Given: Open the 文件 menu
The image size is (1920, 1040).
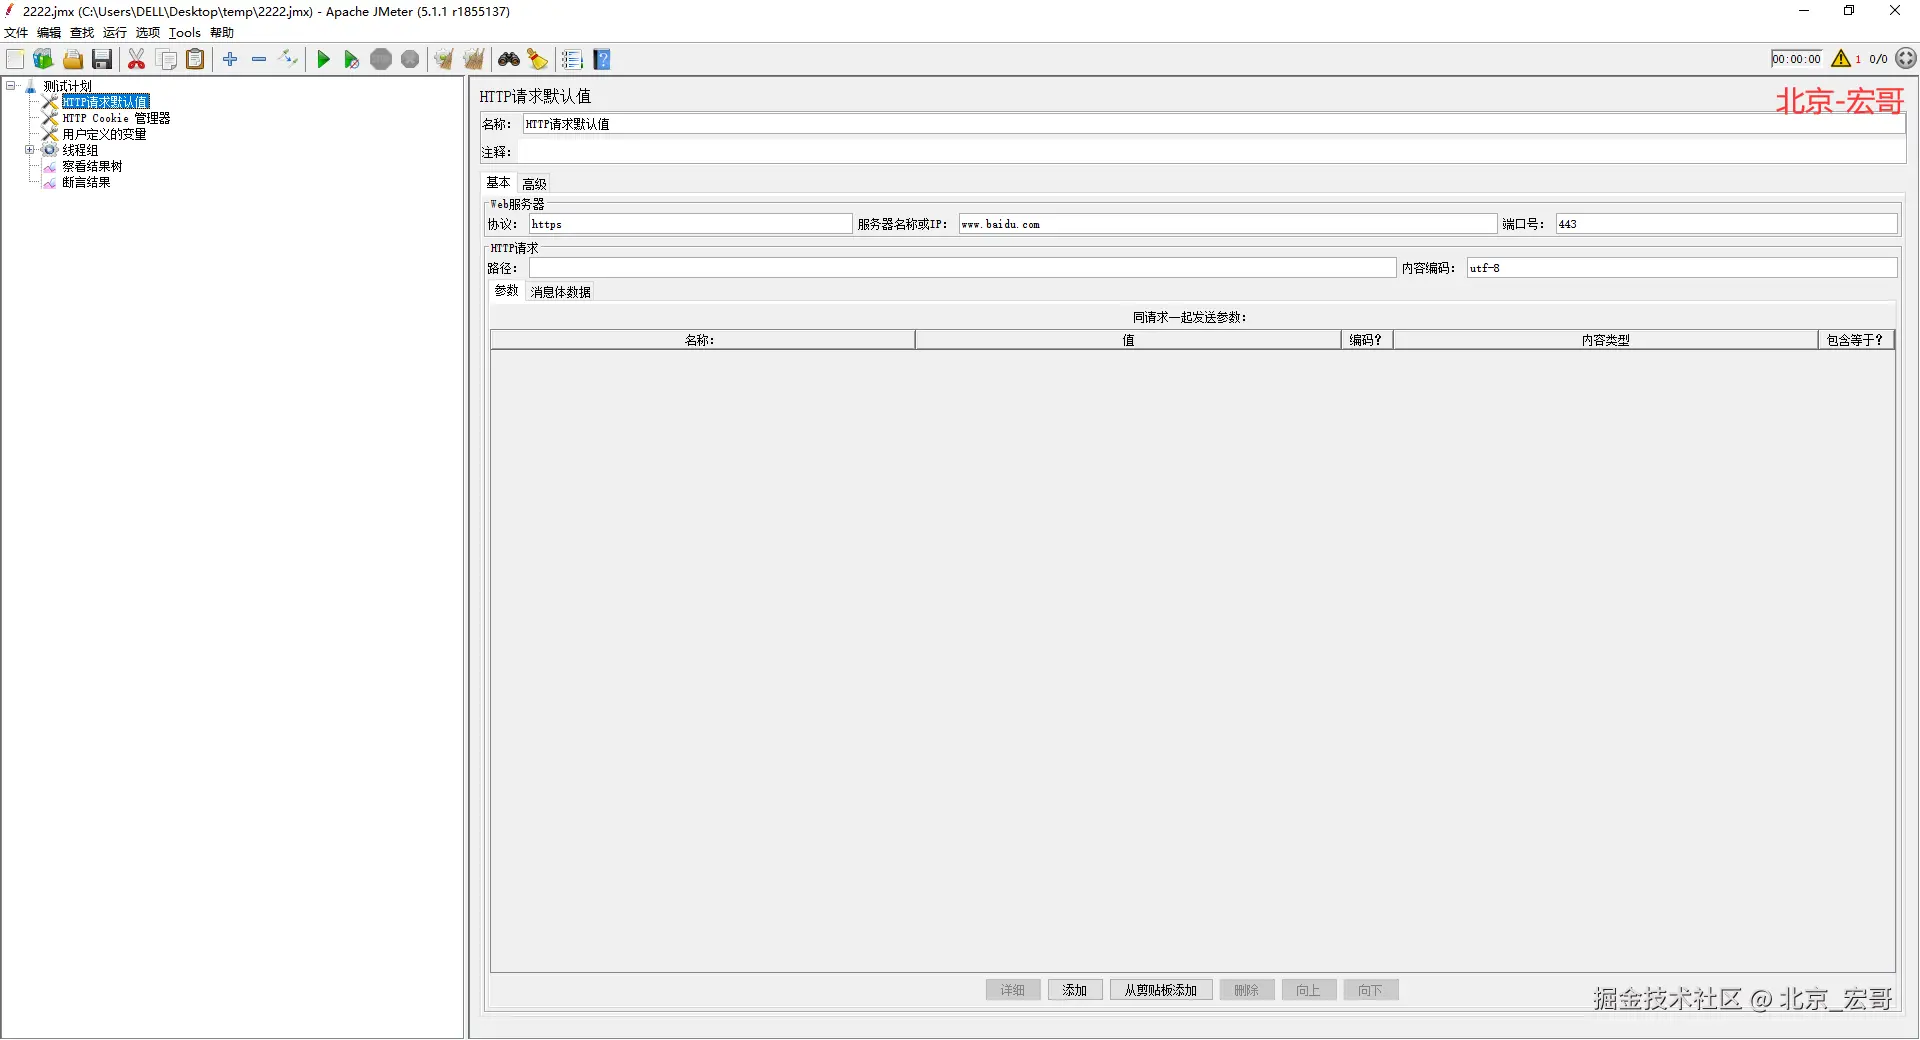Looking at the screenshot, I should click(16, 33).
